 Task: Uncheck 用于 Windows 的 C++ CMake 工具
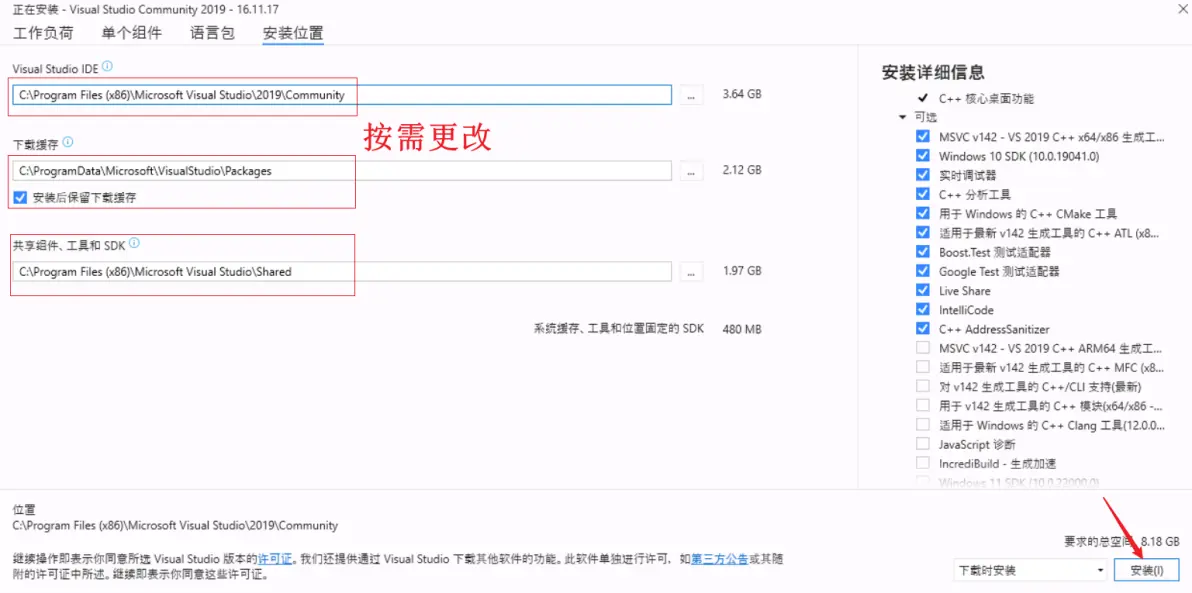(923, 214)
